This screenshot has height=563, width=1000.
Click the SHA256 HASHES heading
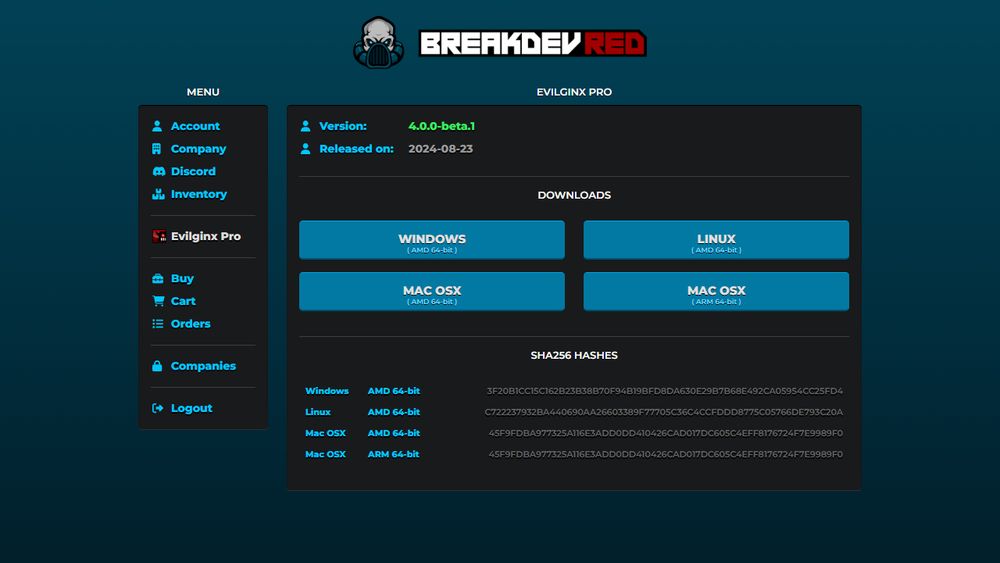574,355
